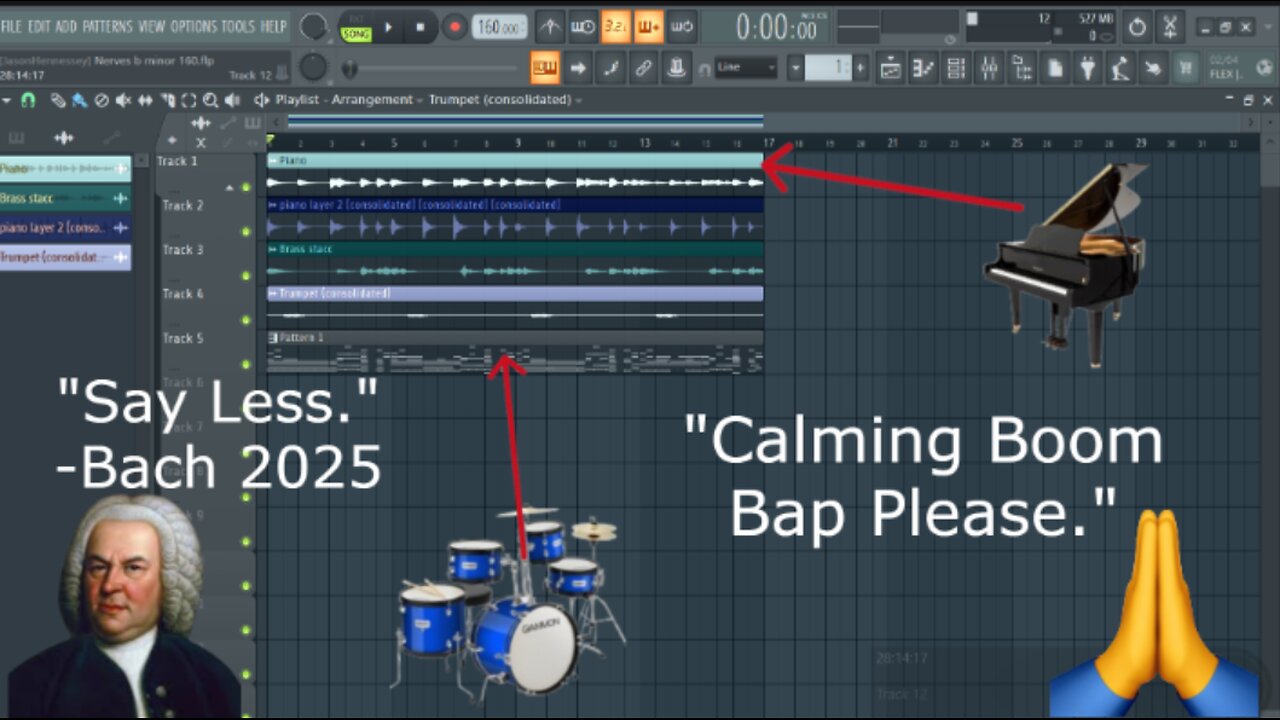Select the playlist Playback speaker tool

click(x=233, y=100)
